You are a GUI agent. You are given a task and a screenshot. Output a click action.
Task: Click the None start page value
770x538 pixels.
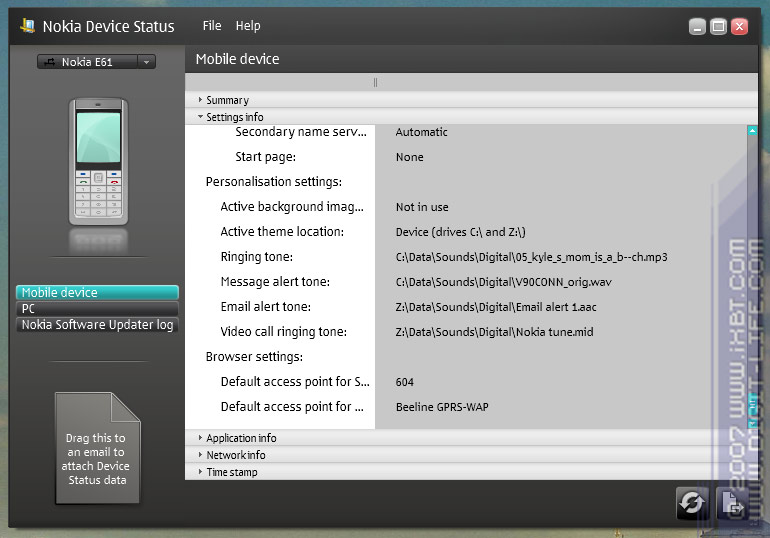pos(410,157)
